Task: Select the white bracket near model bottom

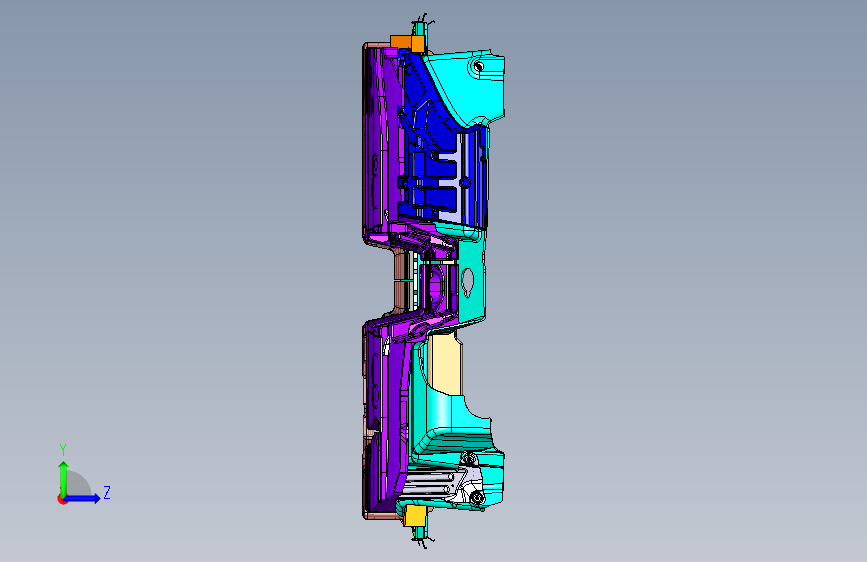Action: coord(467,481)
